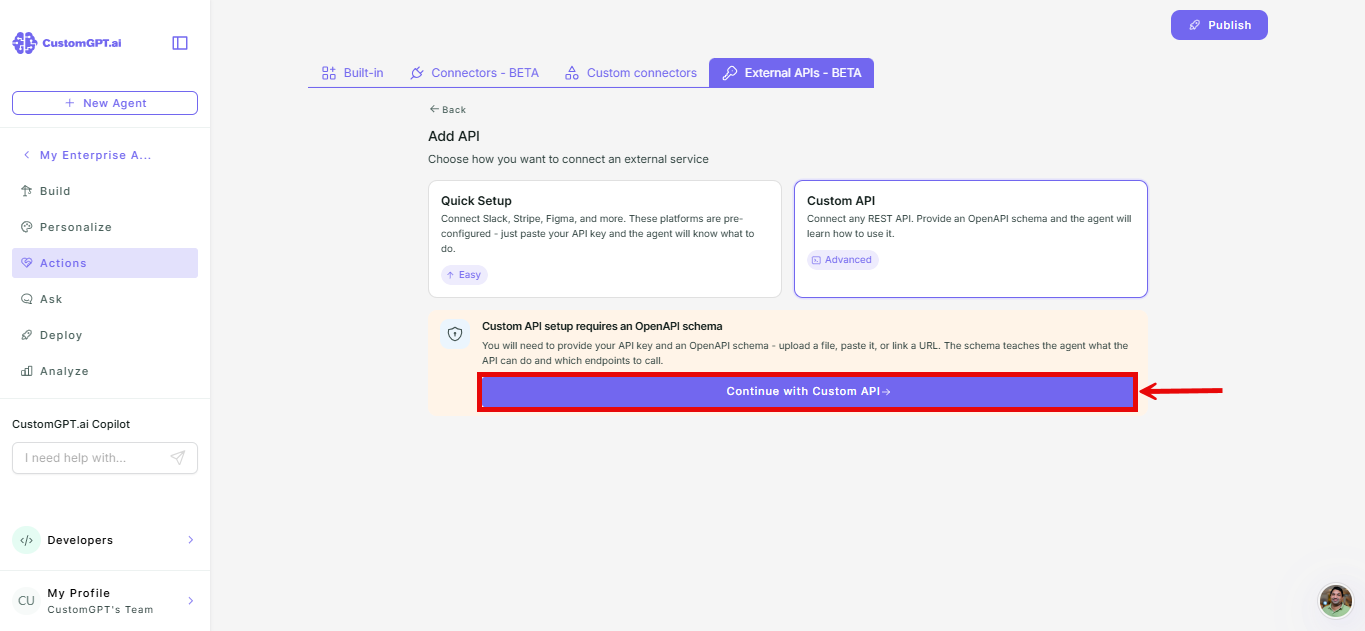This screenshot has width=1365, height=631.
Task: Send Copilot message with paper plane icon
Action: [177, 458]
